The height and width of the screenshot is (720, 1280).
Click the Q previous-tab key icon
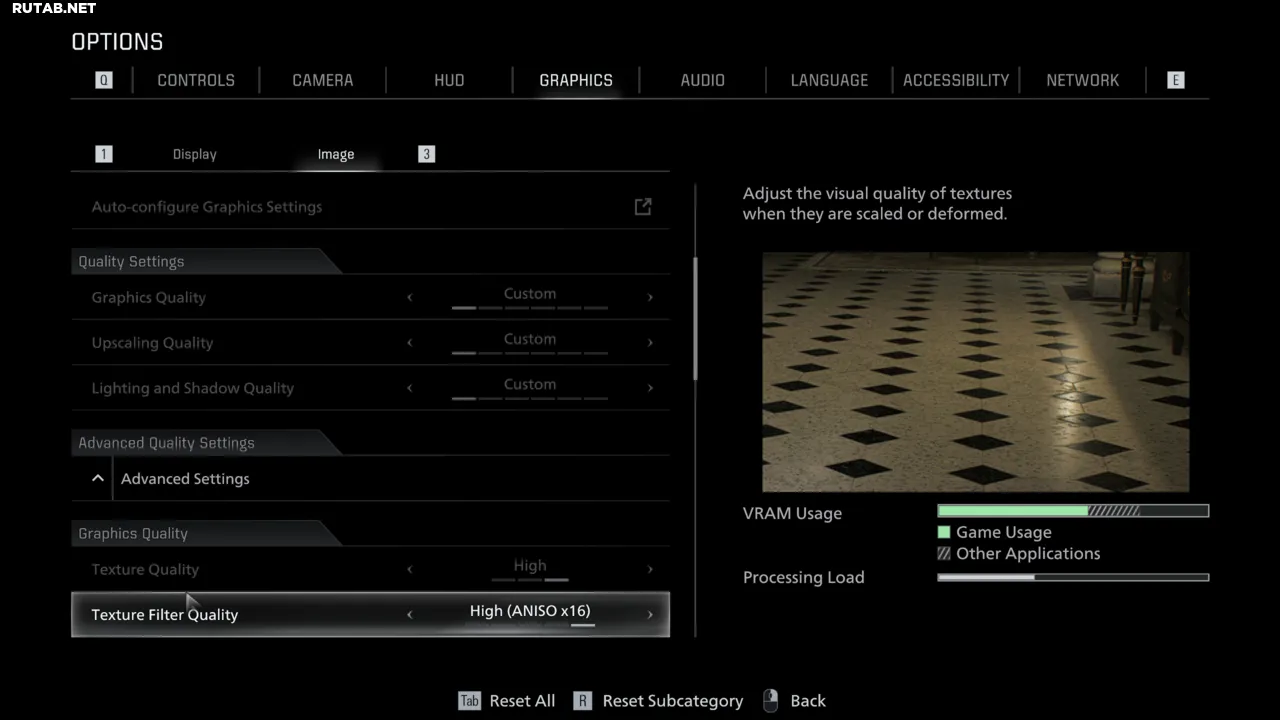[104, 80]
